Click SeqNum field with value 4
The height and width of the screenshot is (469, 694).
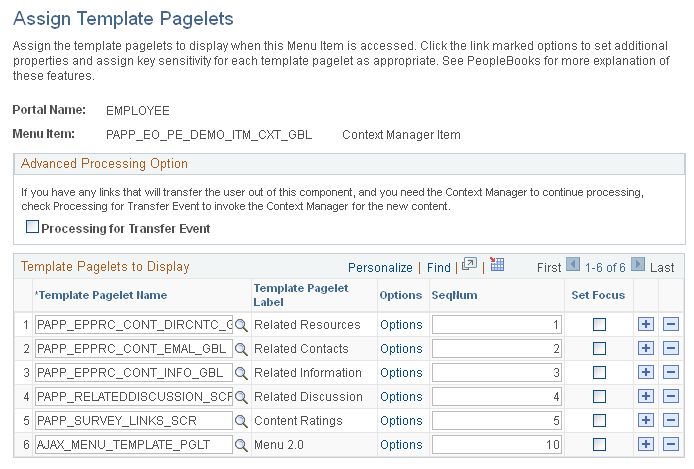click(497, 396)
